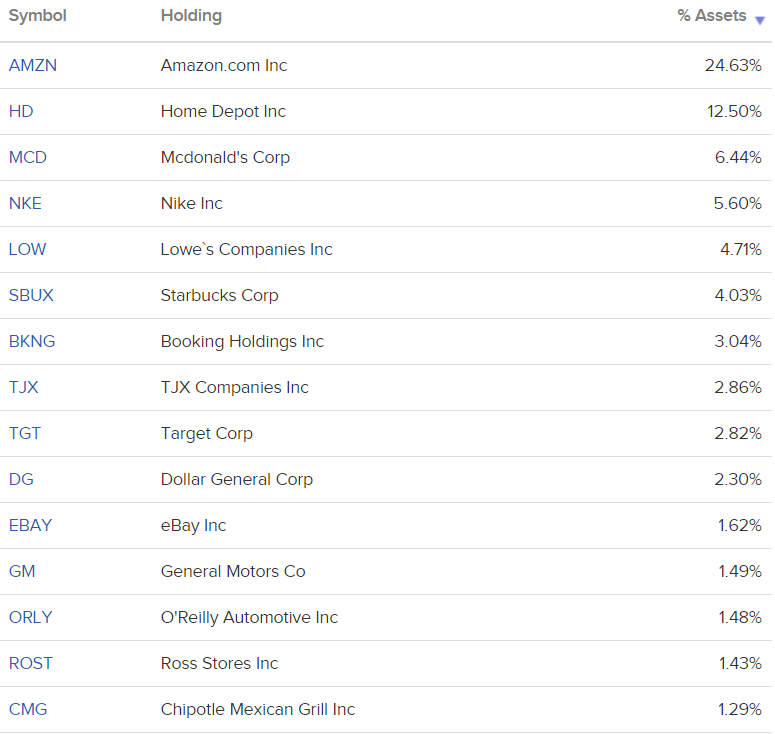Open the BKNG ticker link
This screenshot has height=734, width=775.
click(x=32, y=341)
